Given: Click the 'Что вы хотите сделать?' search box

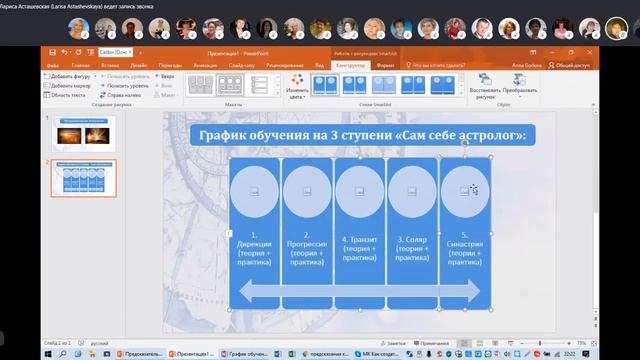Looking at the screenshot, I should [x=436, y=65].
